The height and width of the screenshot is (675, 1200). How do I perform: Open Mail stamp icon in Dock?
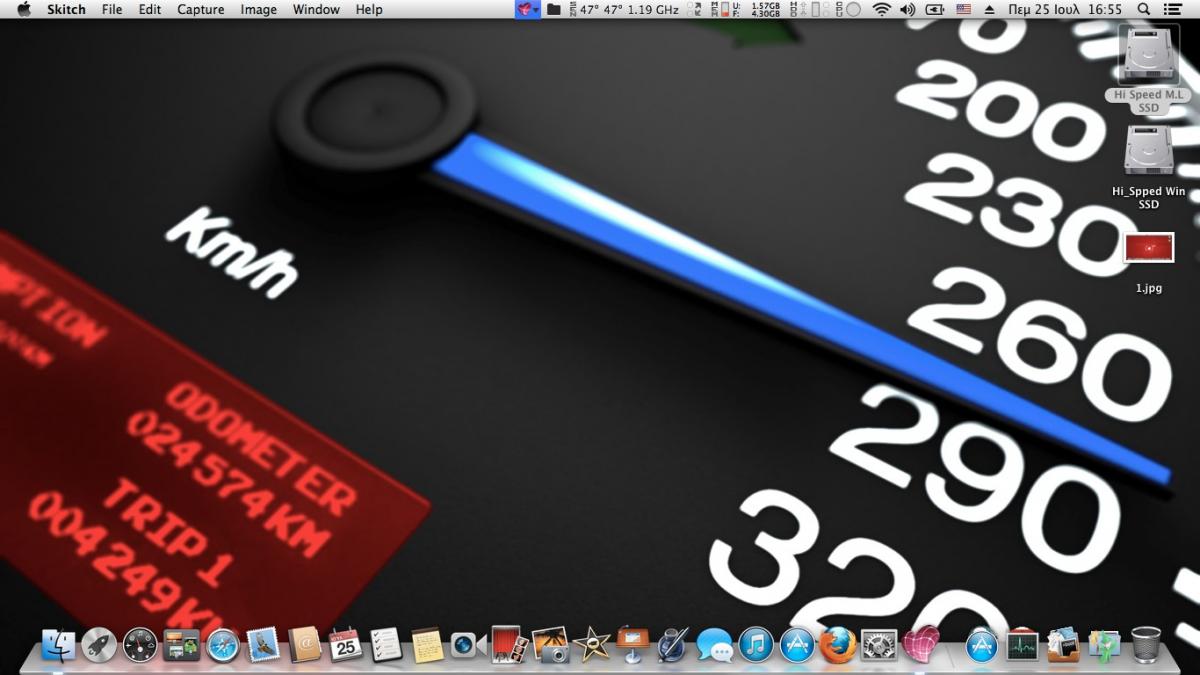coord(263,645)
